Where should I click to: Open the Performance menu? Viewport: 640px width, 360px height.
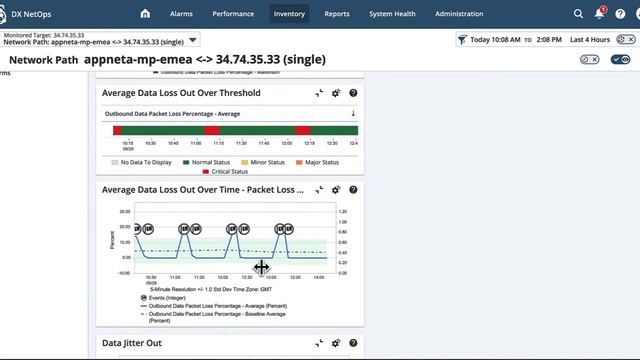(x=233, y=14)
